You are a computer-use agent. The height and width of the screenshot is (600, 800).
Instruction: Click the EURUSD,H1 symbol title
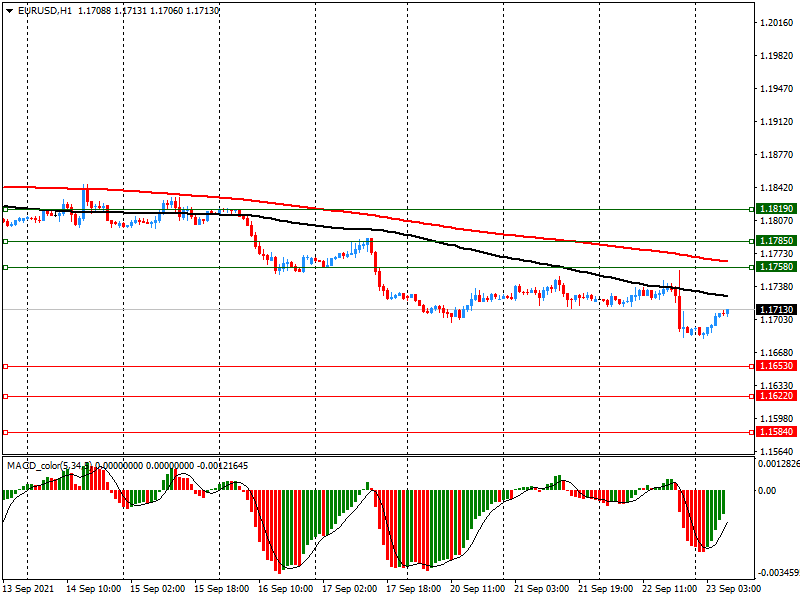pos(45,11)
